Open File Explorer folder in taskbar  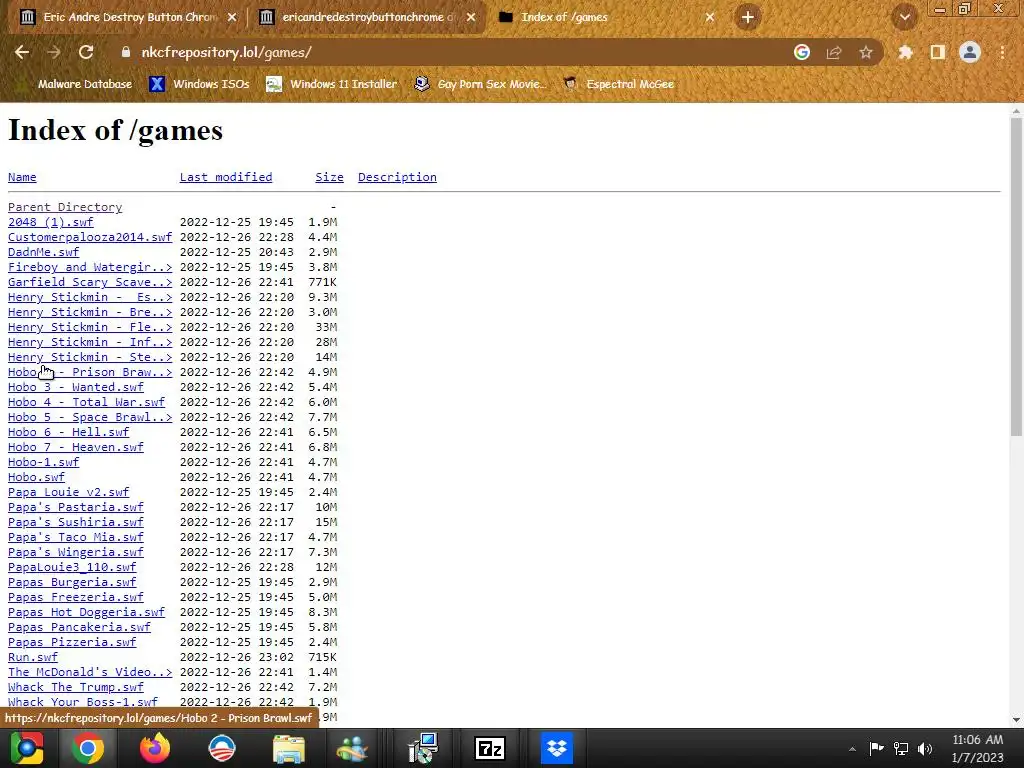[x=288, y=748]
